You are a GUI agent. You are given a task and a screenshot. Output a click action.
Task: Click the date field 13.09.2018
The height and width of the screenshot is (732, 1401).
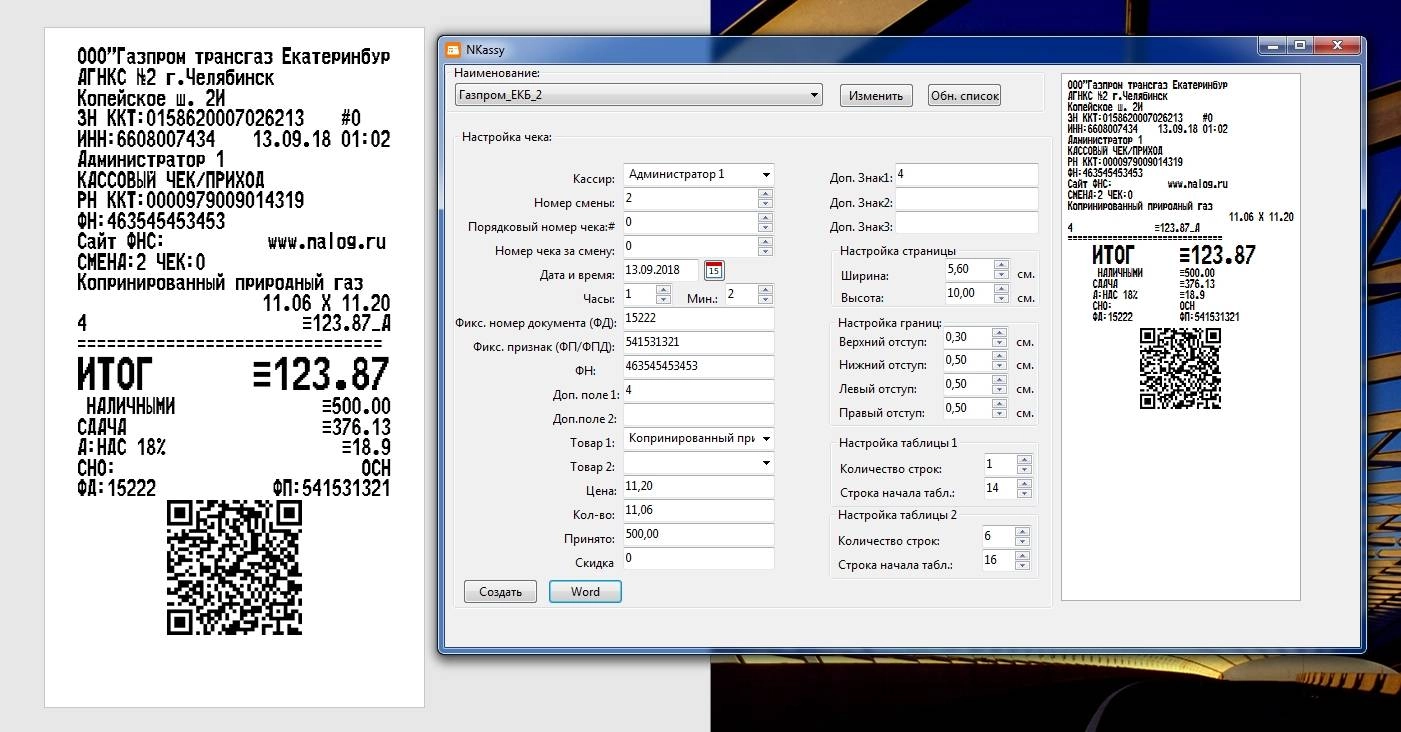click(x=660, y=270)
